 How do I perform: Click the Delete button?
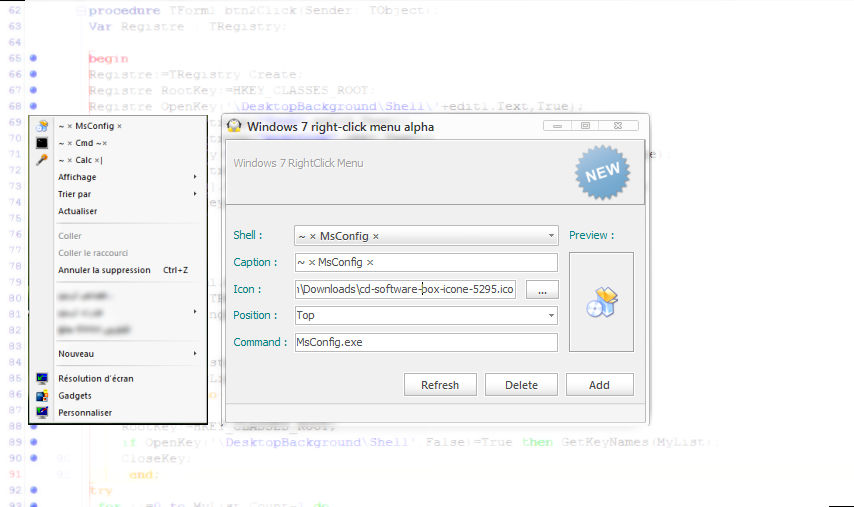coord(521,385)
